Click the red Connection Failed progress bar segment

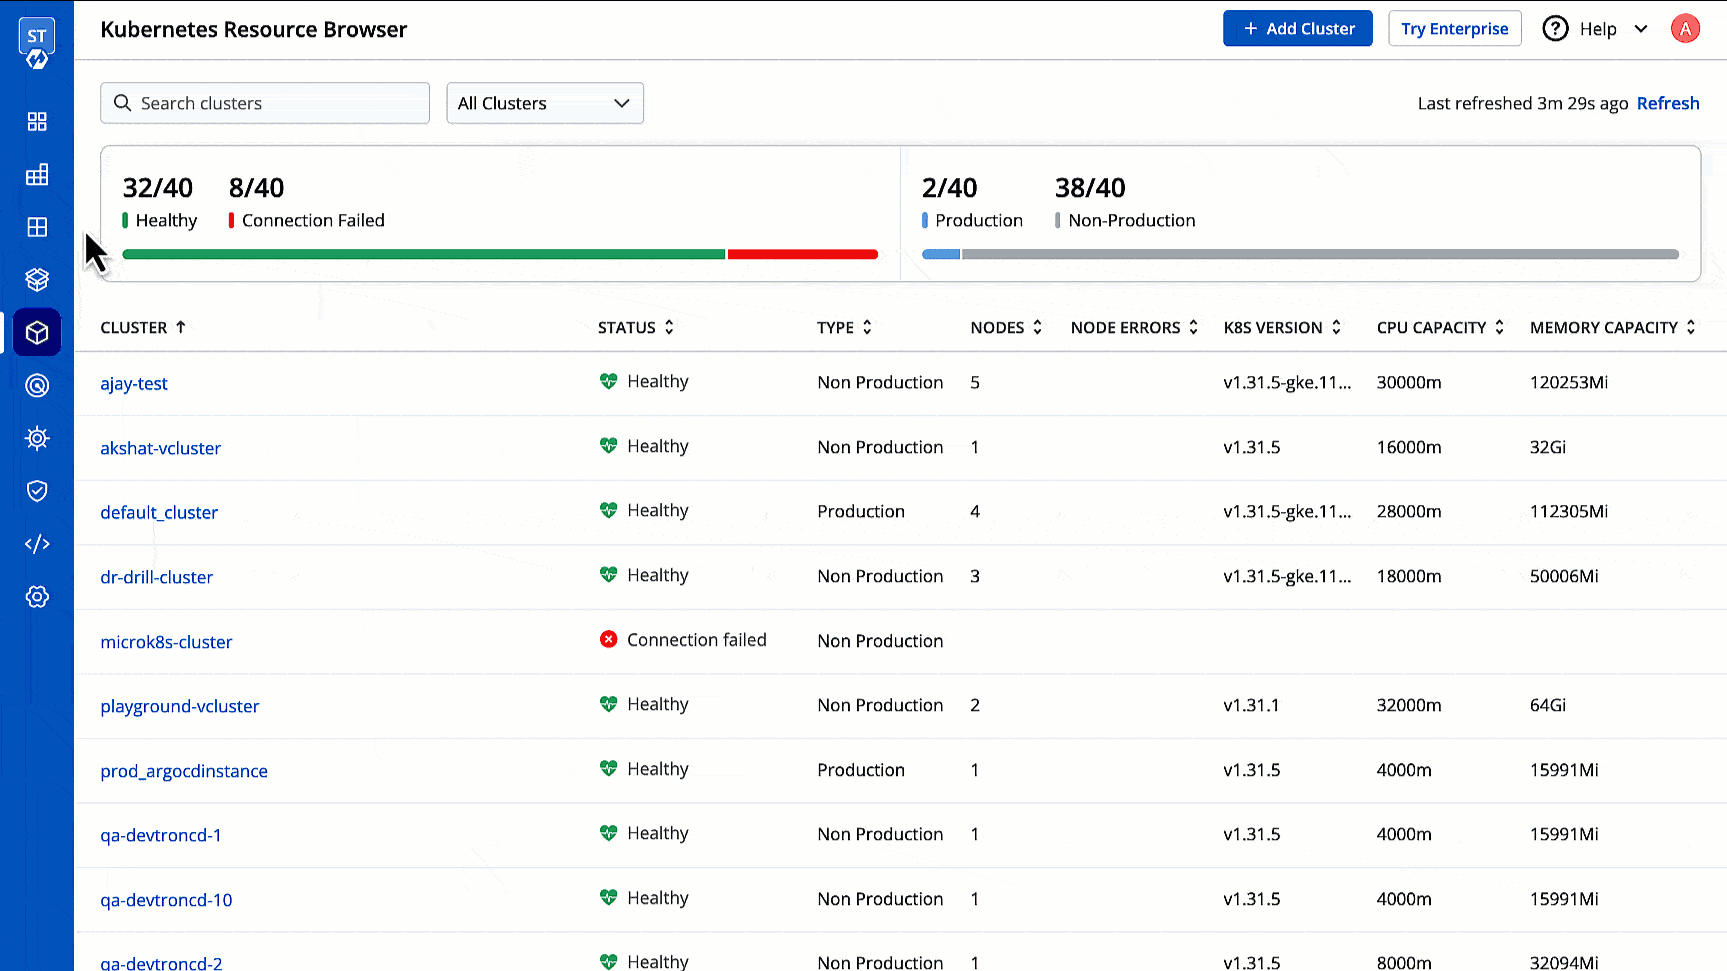tap(802, 255)
